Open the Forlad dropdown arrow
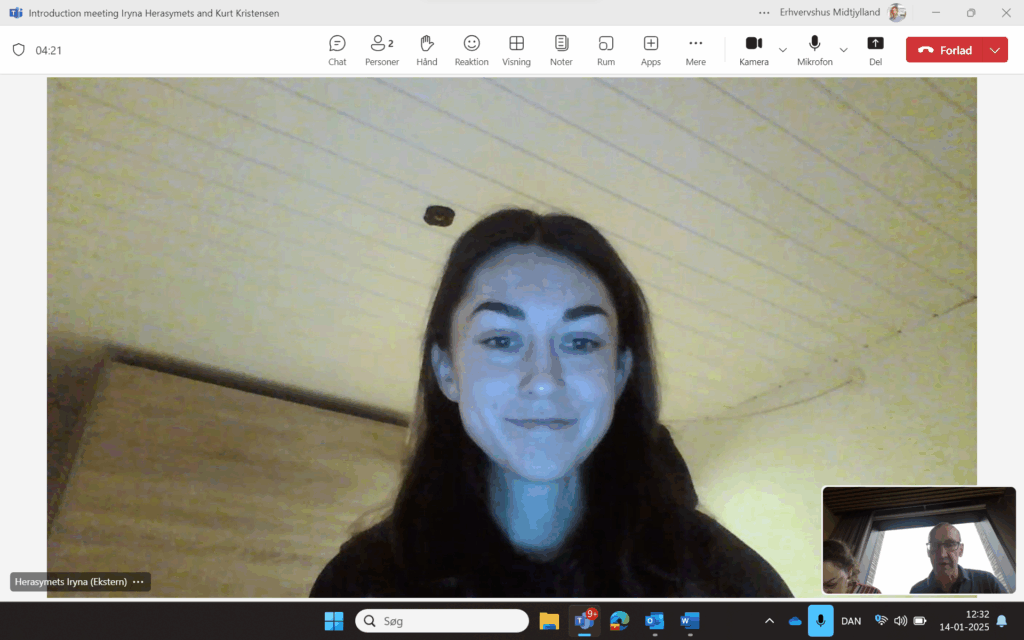Viewport: 1024px width, 640px height. tap(995, 48)
